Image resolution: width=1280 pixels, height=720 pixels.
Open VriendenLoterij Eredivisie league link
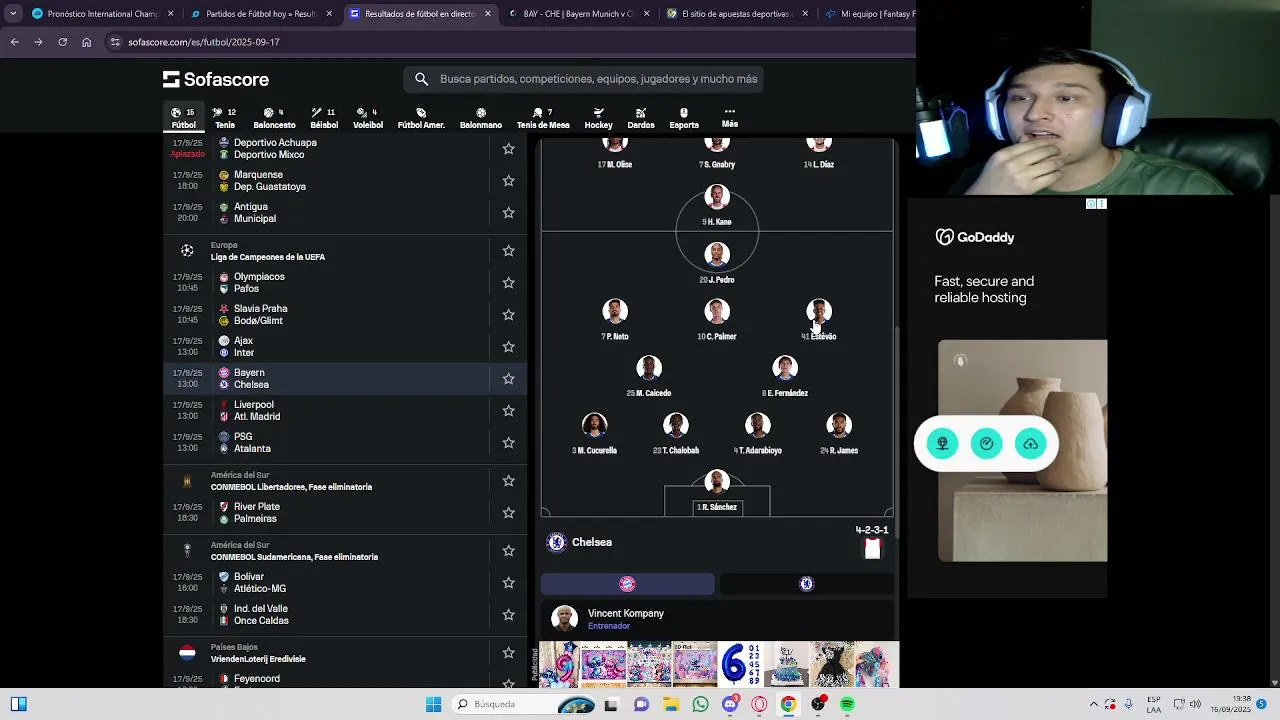click(258, 659)
